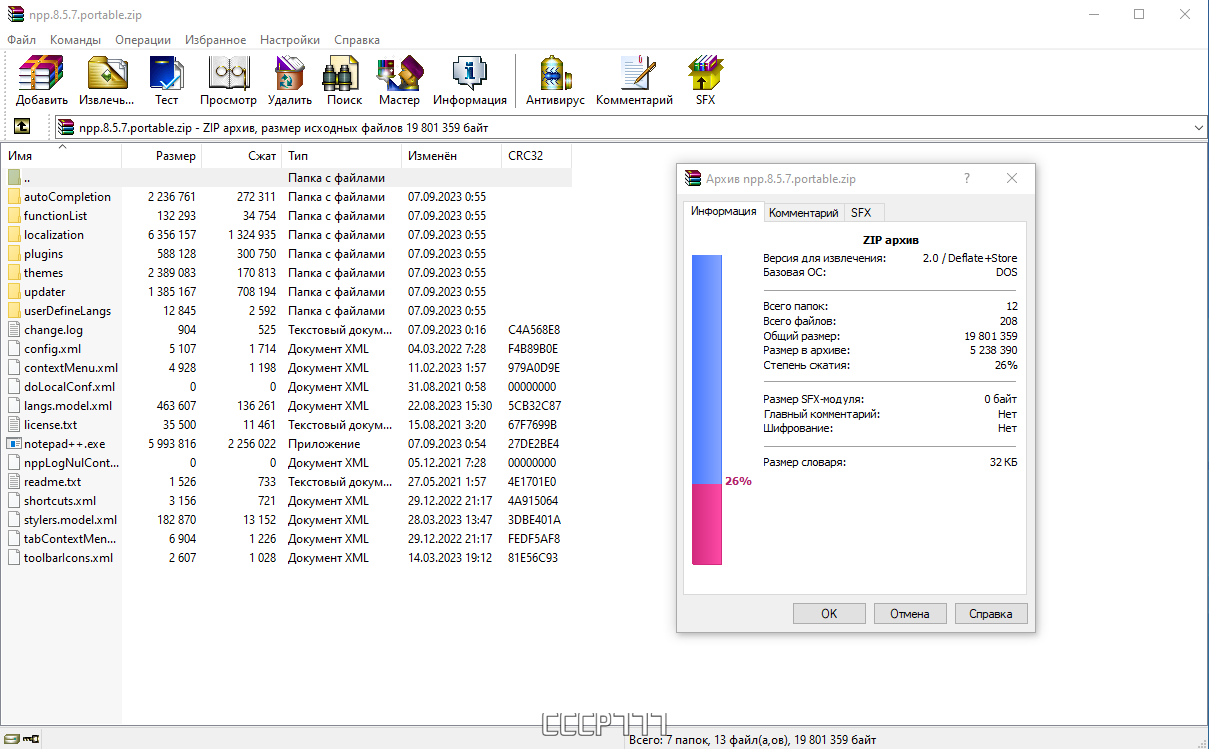Click the compression ratio bar
The width and height of the screenshot is (1209, 749).
[x=706, y=410]
